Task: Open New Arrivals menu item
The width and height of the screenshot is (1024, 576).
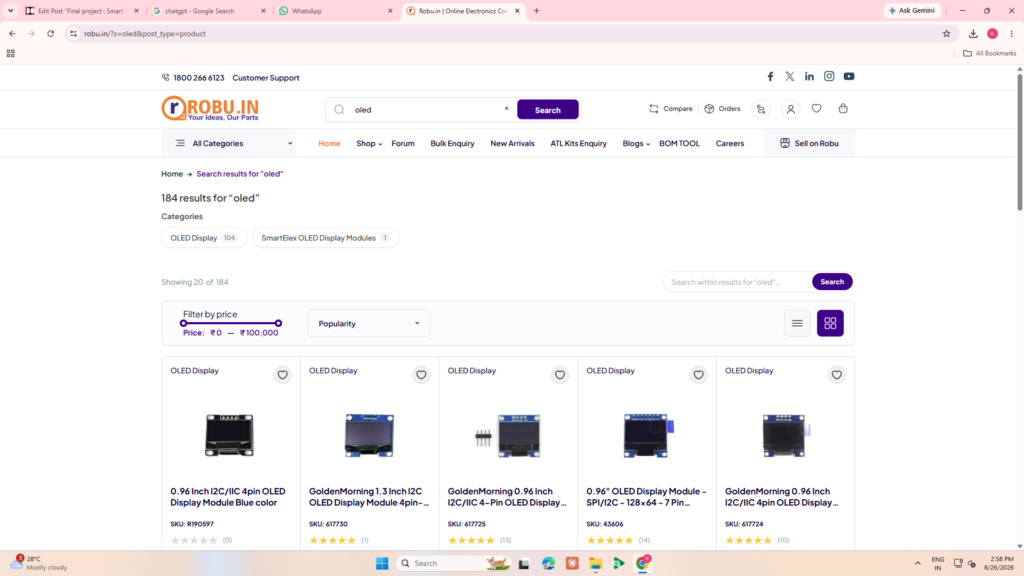Action: pos(512,144)
